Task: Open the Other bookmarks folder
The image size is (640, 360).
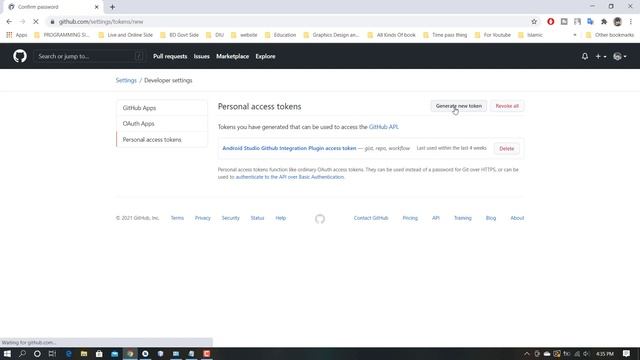Action: pos(609,35)
